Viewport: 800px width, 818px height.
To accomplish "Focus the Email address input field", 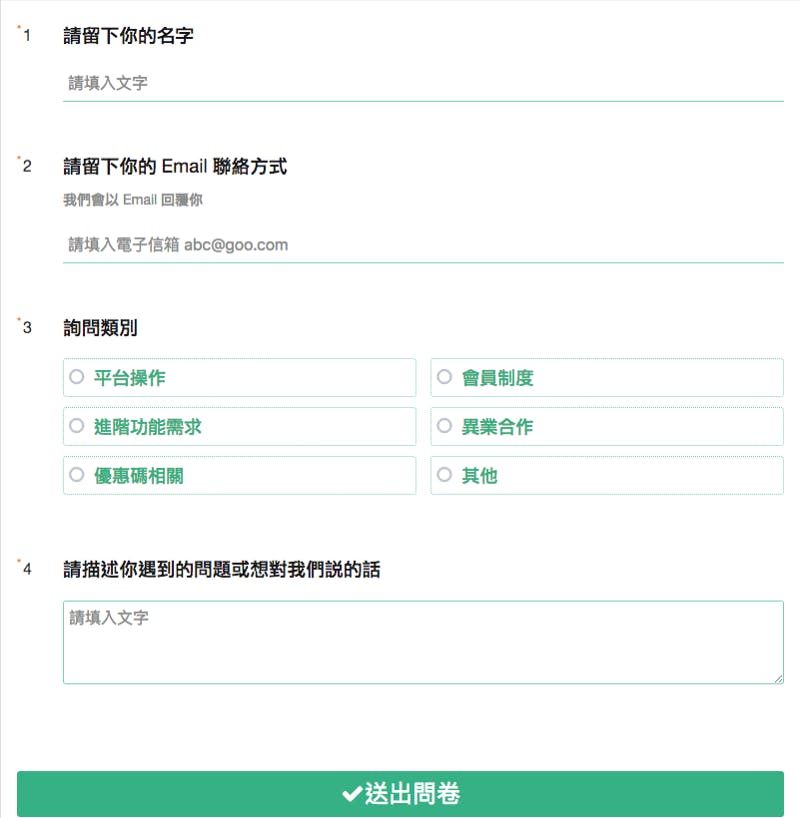I will pyautogui.click(x=422, y=245).
